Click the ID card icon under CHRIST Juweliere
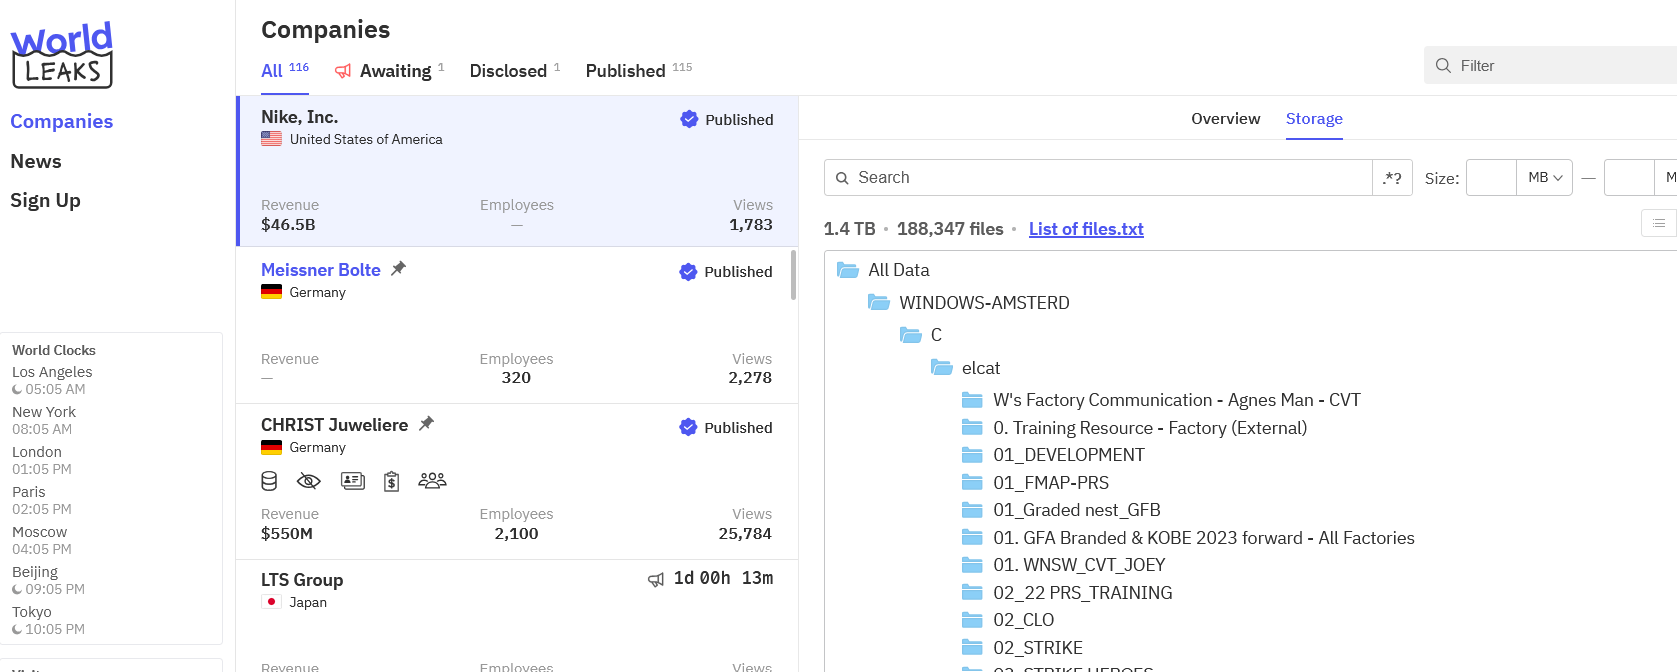Image resolution: width=1677 pixels, height=672 pixels. click(352, 481)
